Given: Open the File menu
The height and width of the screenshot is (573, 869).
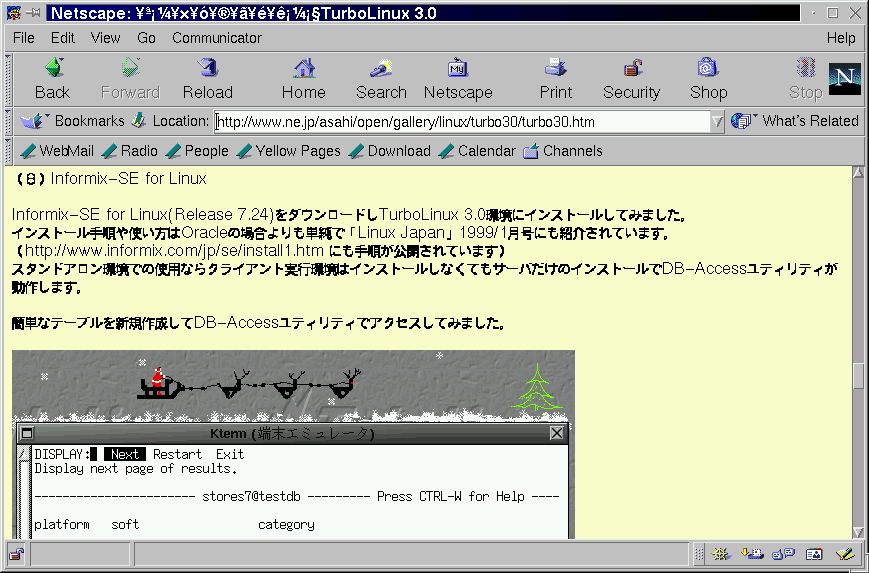Looking at the screenshot, I should [23, 38].
